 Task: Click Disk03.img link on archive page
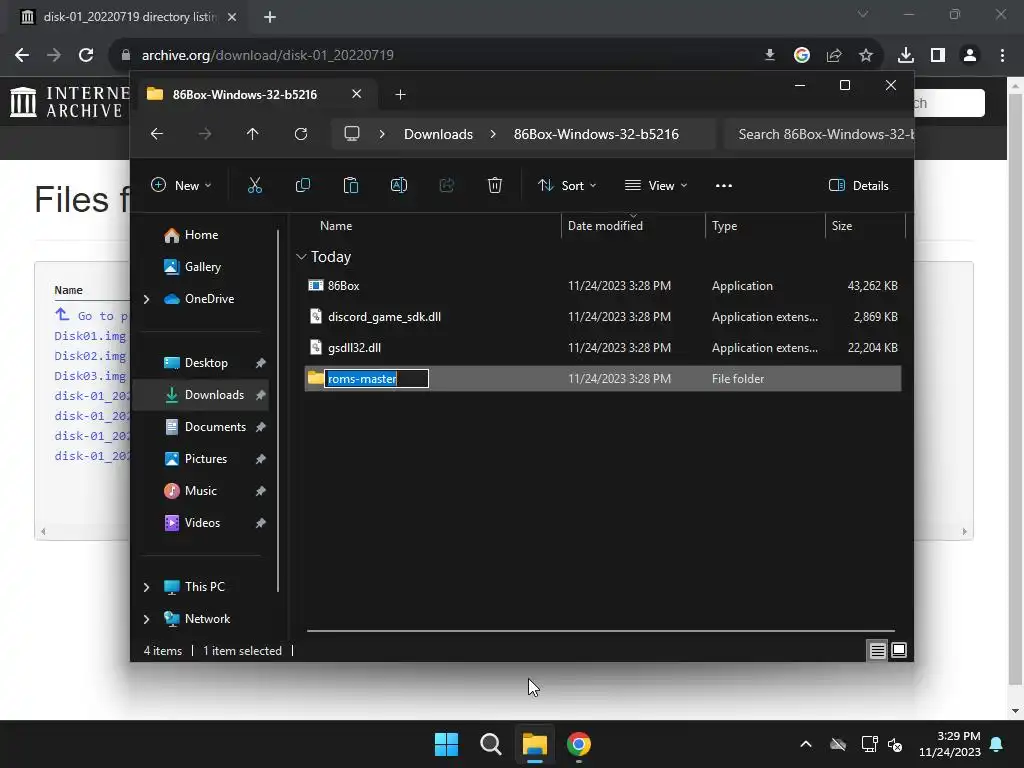coord(90,376)
